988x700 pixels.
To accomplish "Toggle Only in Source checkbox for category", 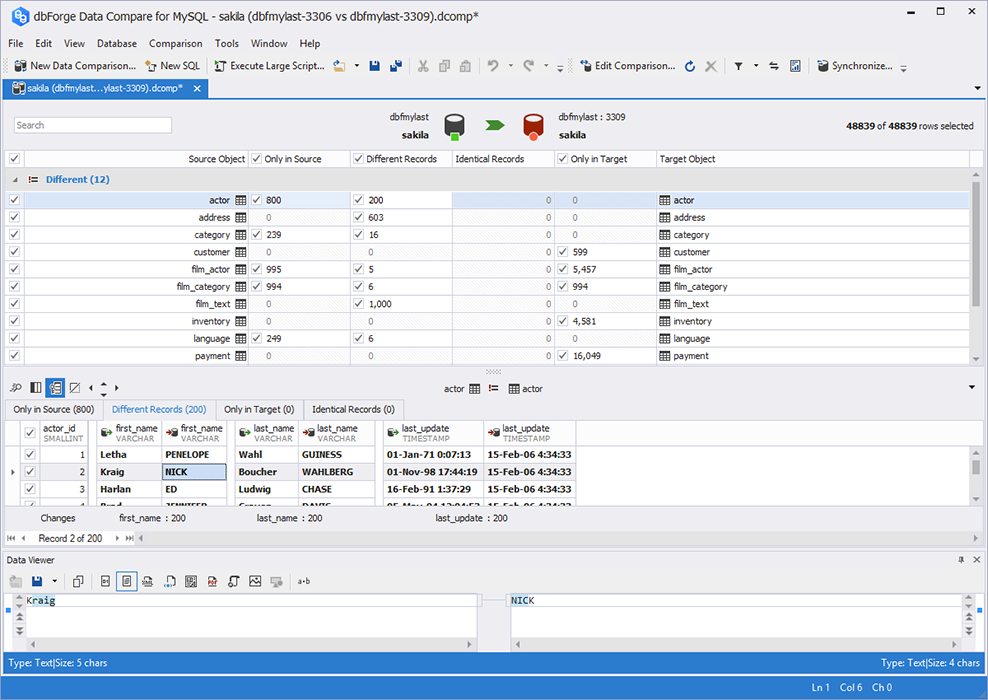I will click(257, 235).
